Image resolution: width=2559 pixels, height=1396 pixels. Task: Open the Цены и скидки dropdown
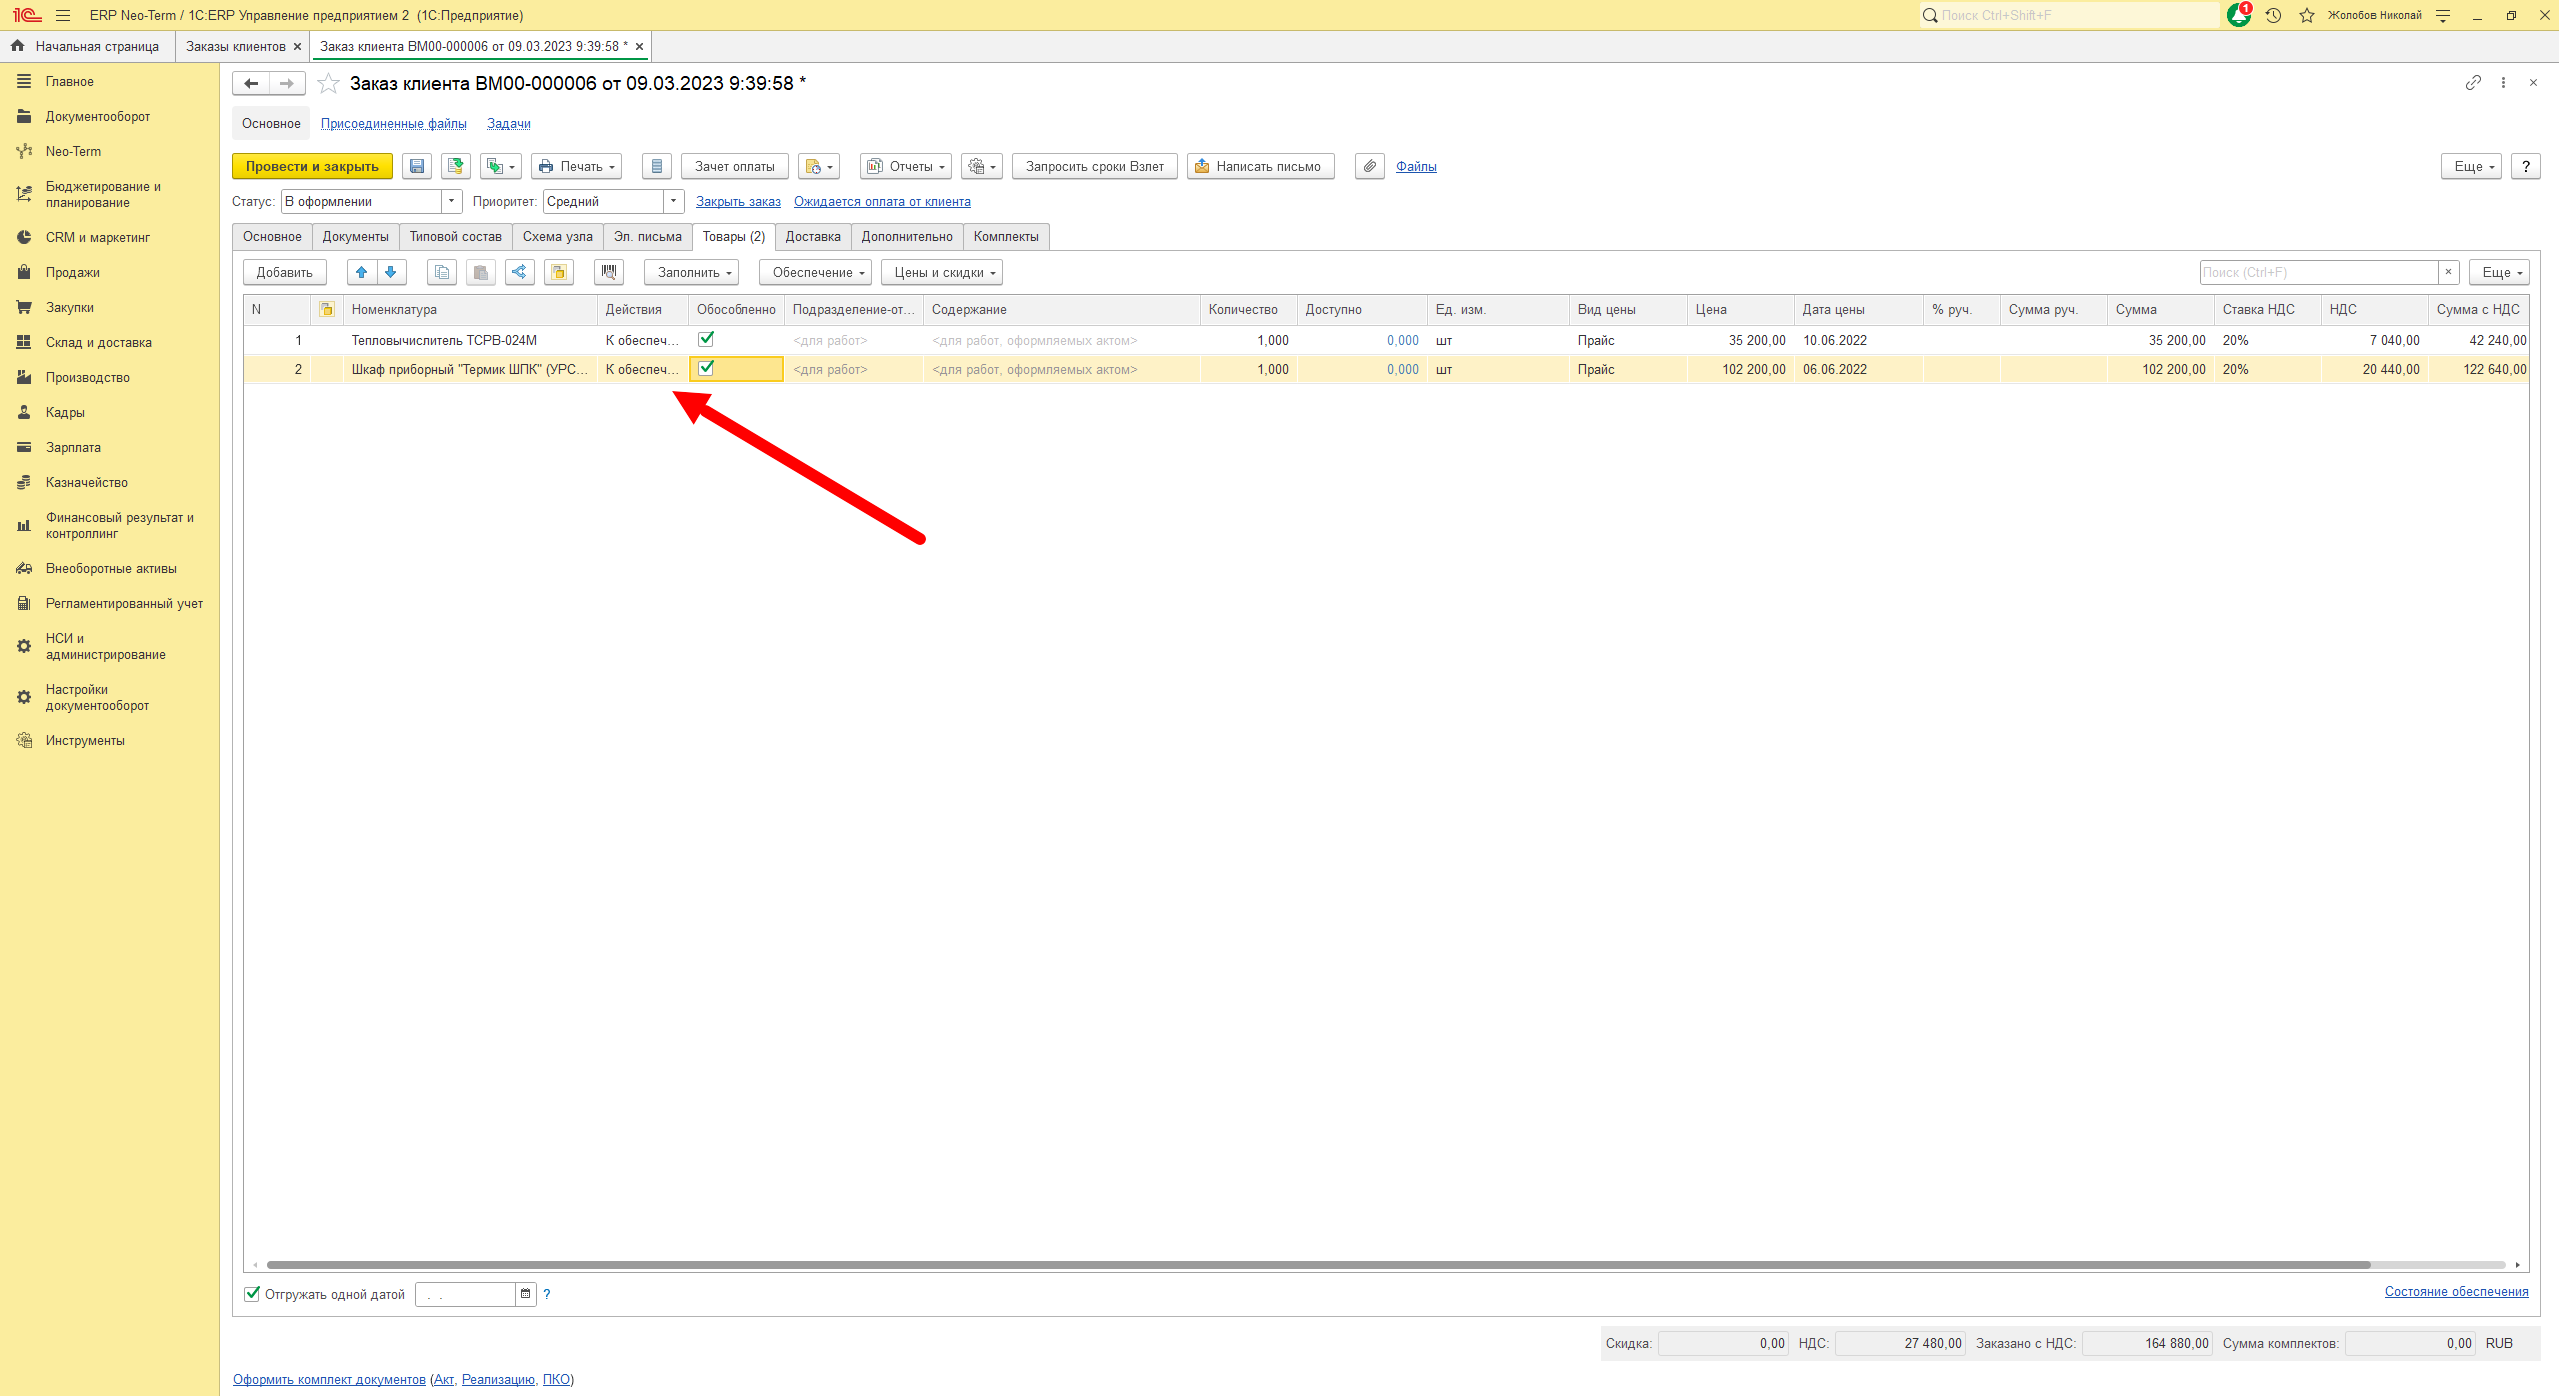[x=942, y=272]
